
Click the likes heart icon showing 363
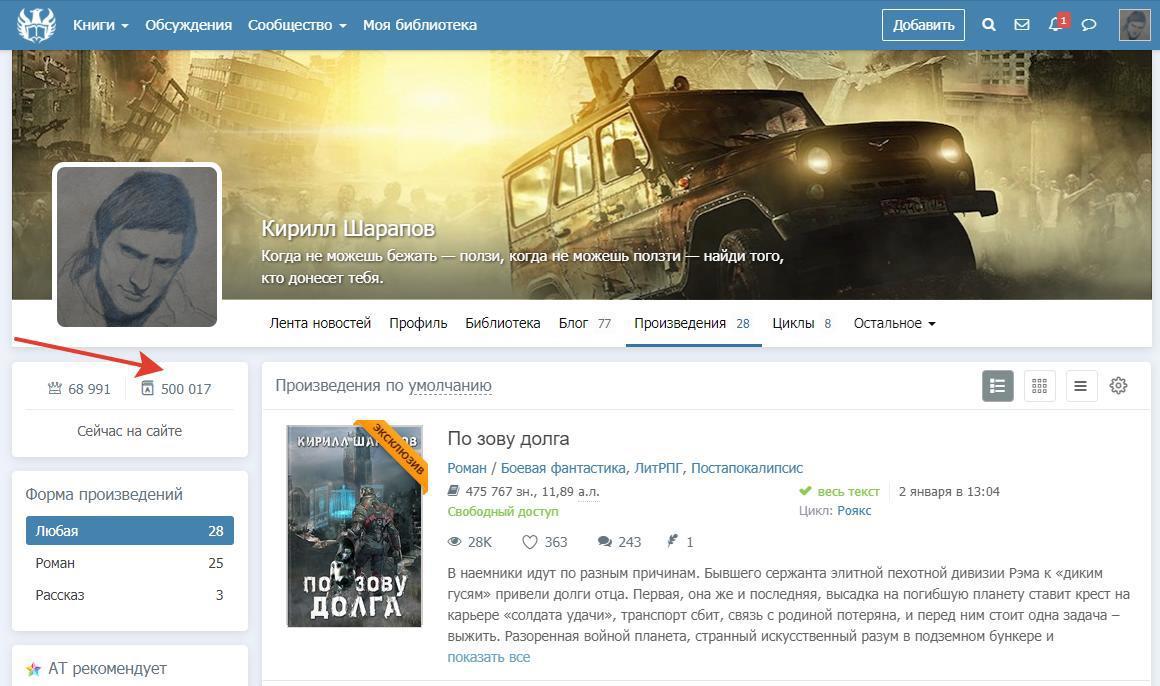click(530, 542)
